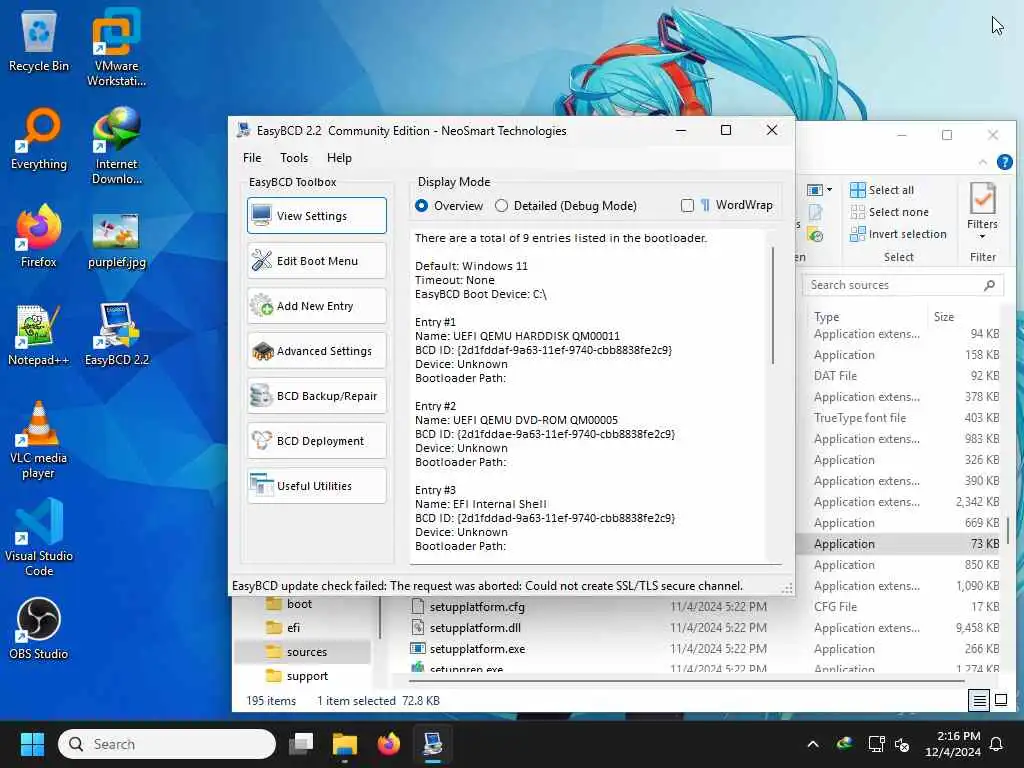This screenshot has width=1024, height=768.
Task: Click the OBS Studio desktop icon
Action: (x=39, y=630)
